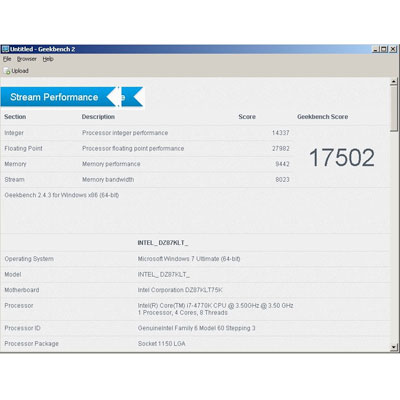Click the floating point score 27982
The image size is (400, 400).
[x=281, y=148]
